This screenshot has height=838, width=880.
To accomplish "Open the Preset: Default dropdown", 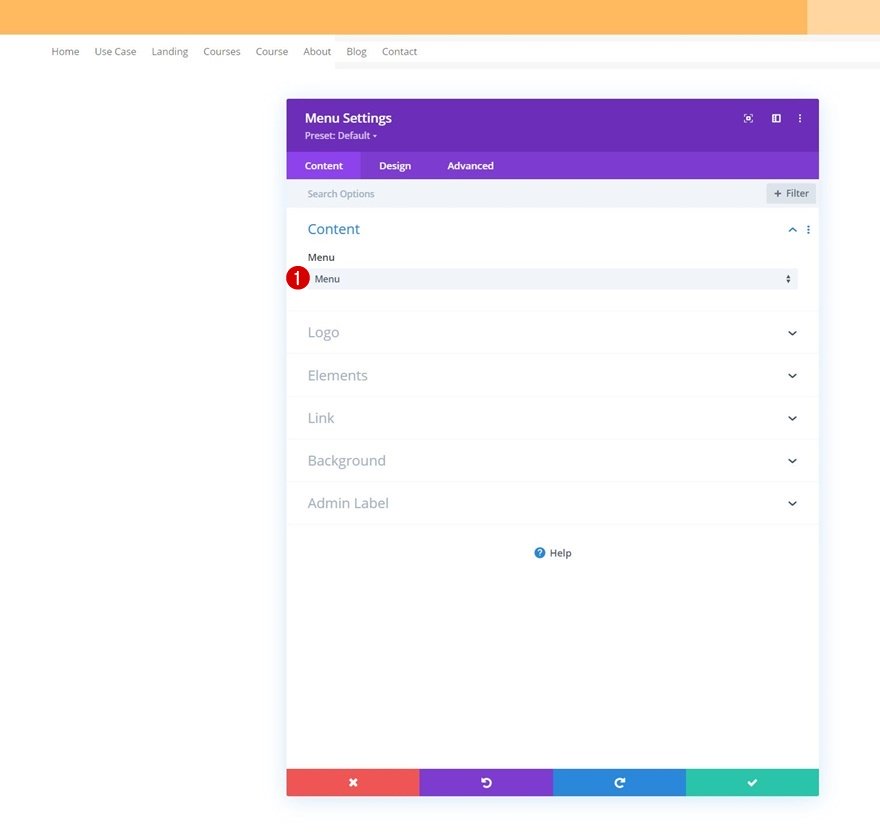I will (341, 136).
